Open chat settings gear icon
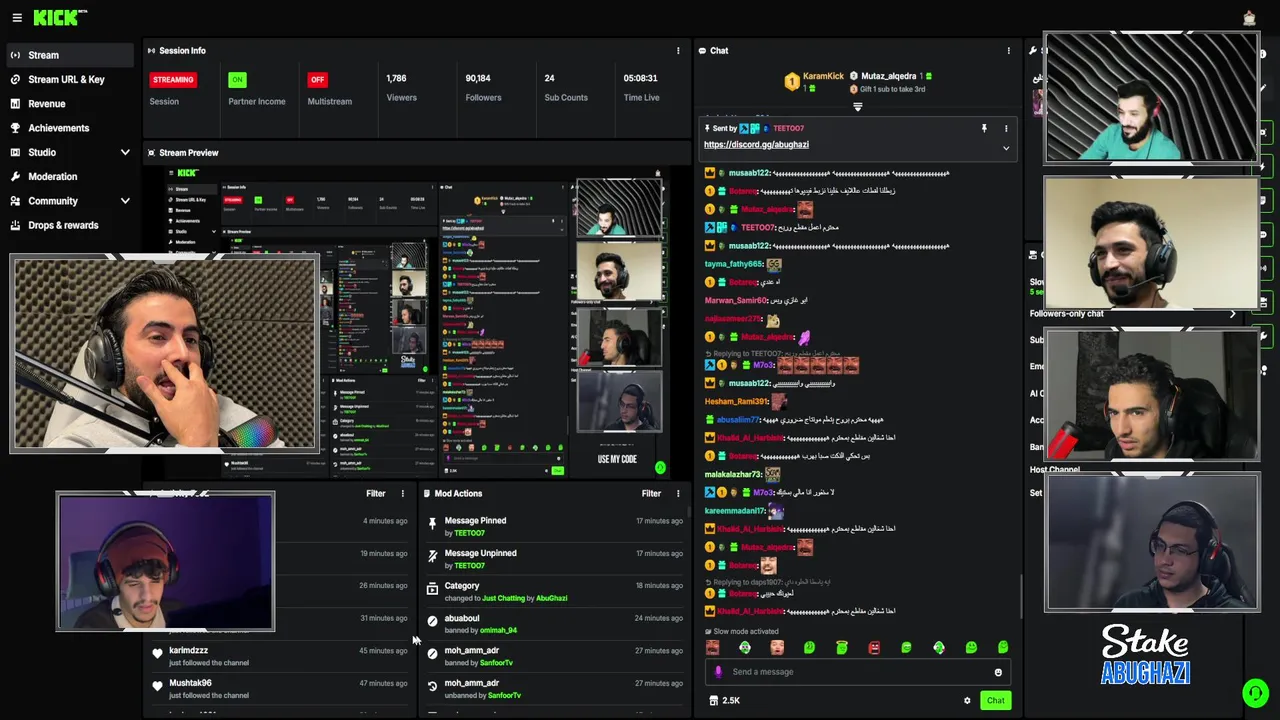Image resolution: width=1280 pixels, height=720 pixels. (967, 701)
